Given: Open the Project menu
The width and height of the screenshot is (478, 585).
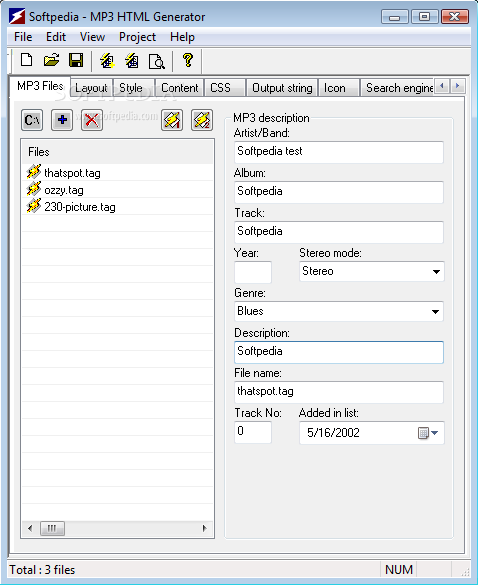Looking at the screenshot, I should click(x=137, y=37).
